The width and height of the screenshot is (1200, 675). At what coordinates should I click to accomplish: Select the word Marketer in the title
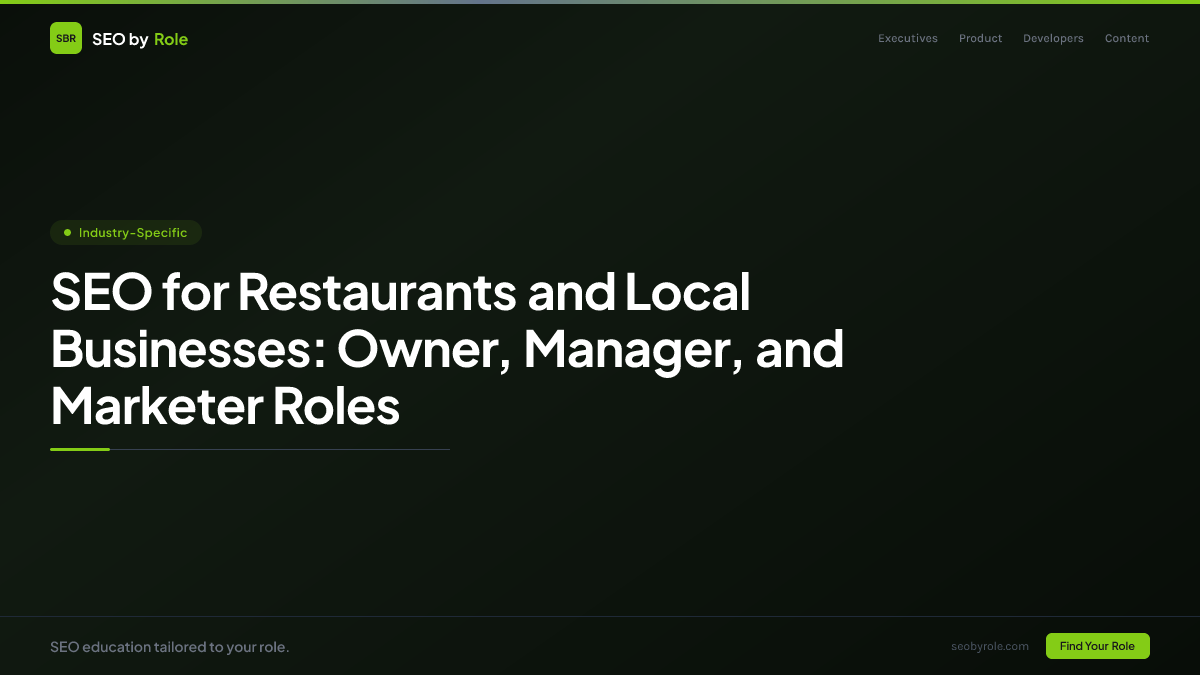pos(160,407)
